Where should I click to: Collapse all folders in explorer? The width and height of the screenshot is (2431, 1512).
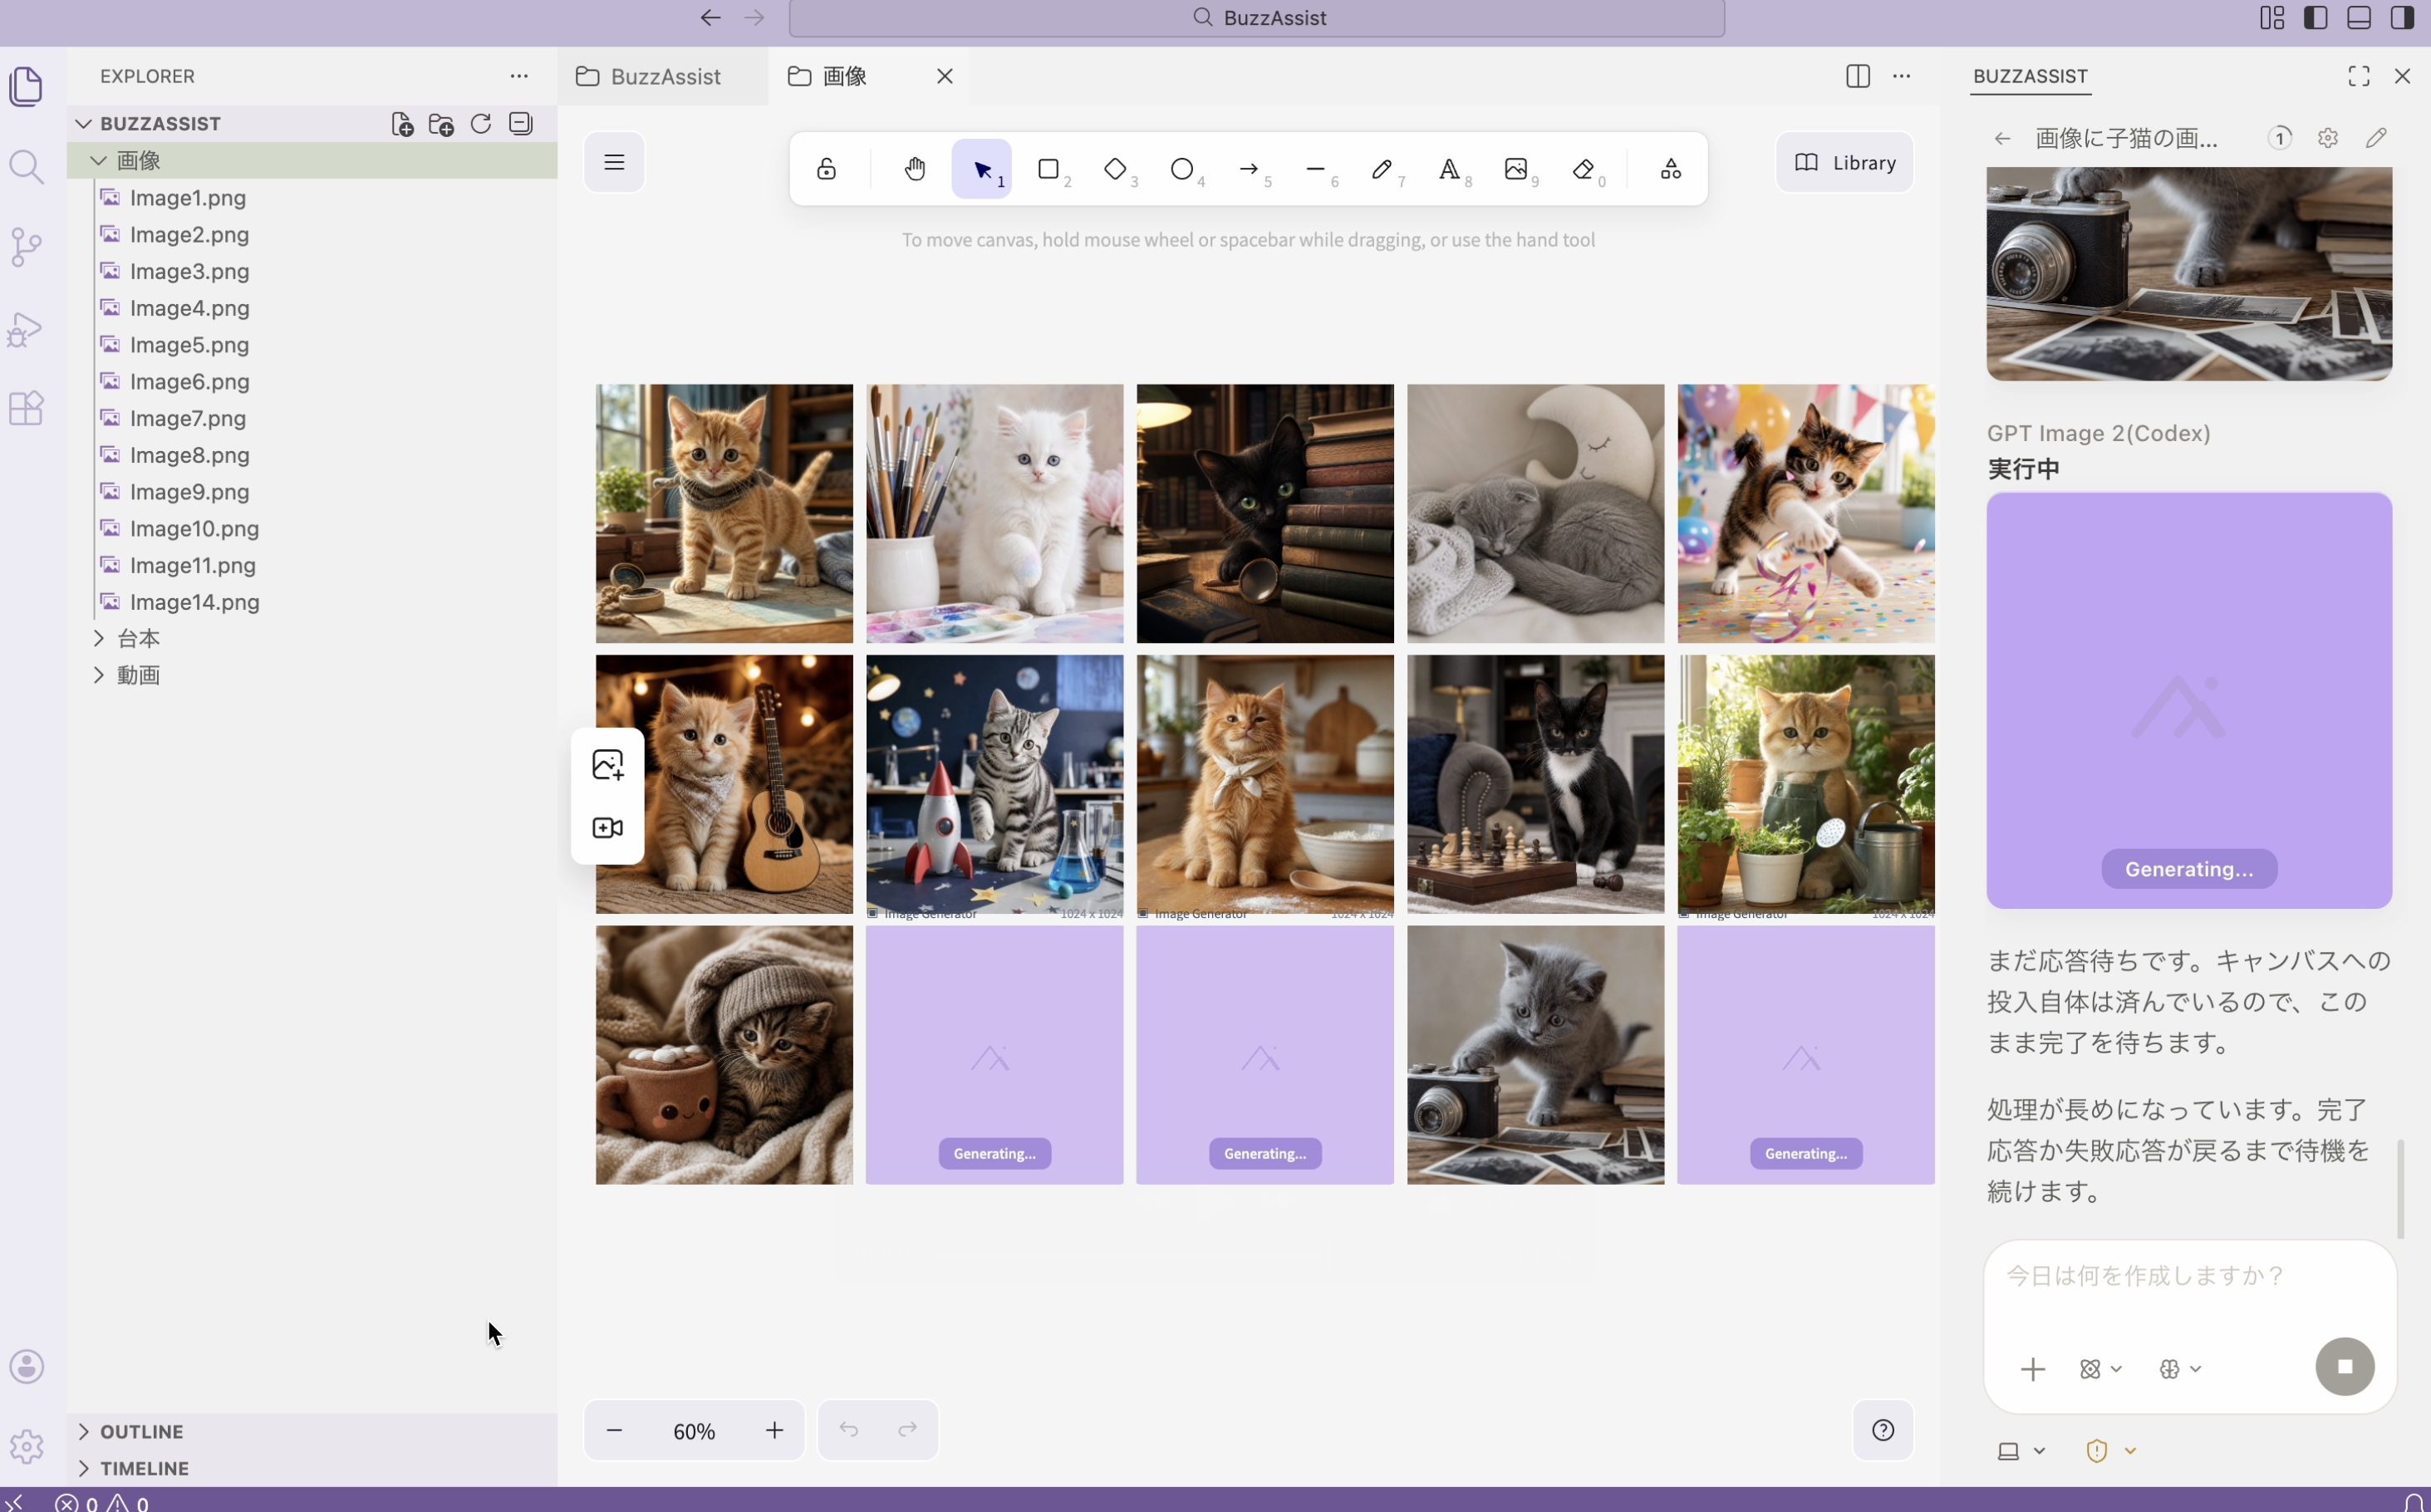[521, 124]
